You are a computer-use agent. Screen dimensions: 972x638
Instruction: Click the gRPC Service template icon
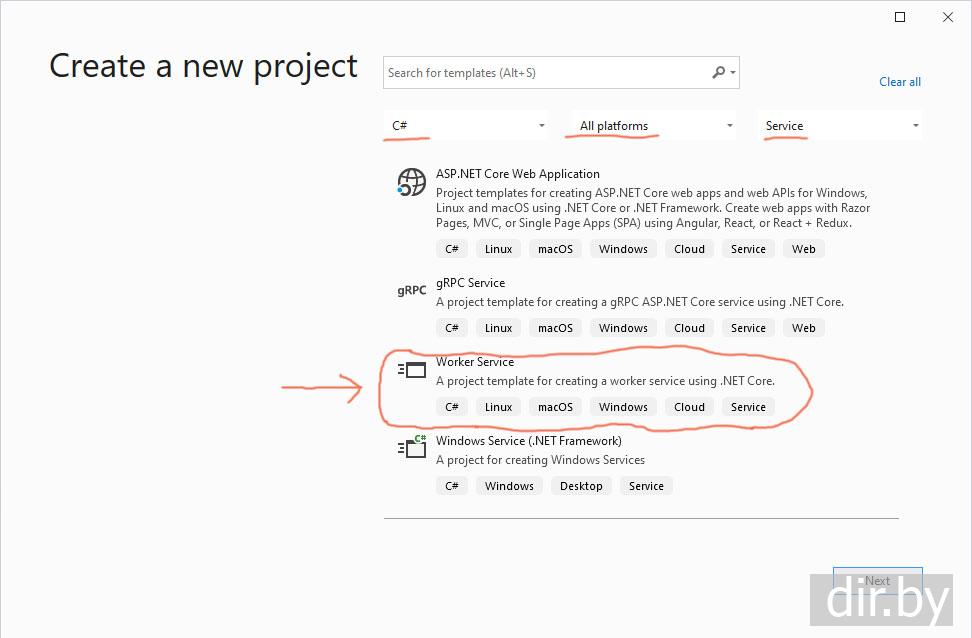412,290
